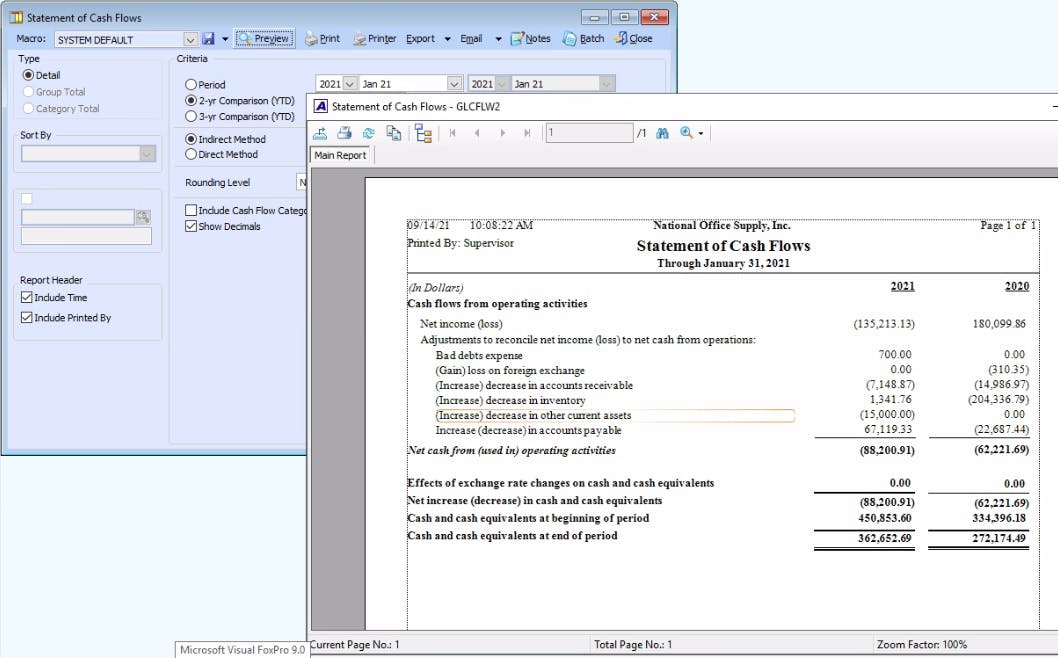This screenshot has width=1058, height=658.
Task: Go to last page in report viewer
Action: pyautogui.click(x=527, y=134)
